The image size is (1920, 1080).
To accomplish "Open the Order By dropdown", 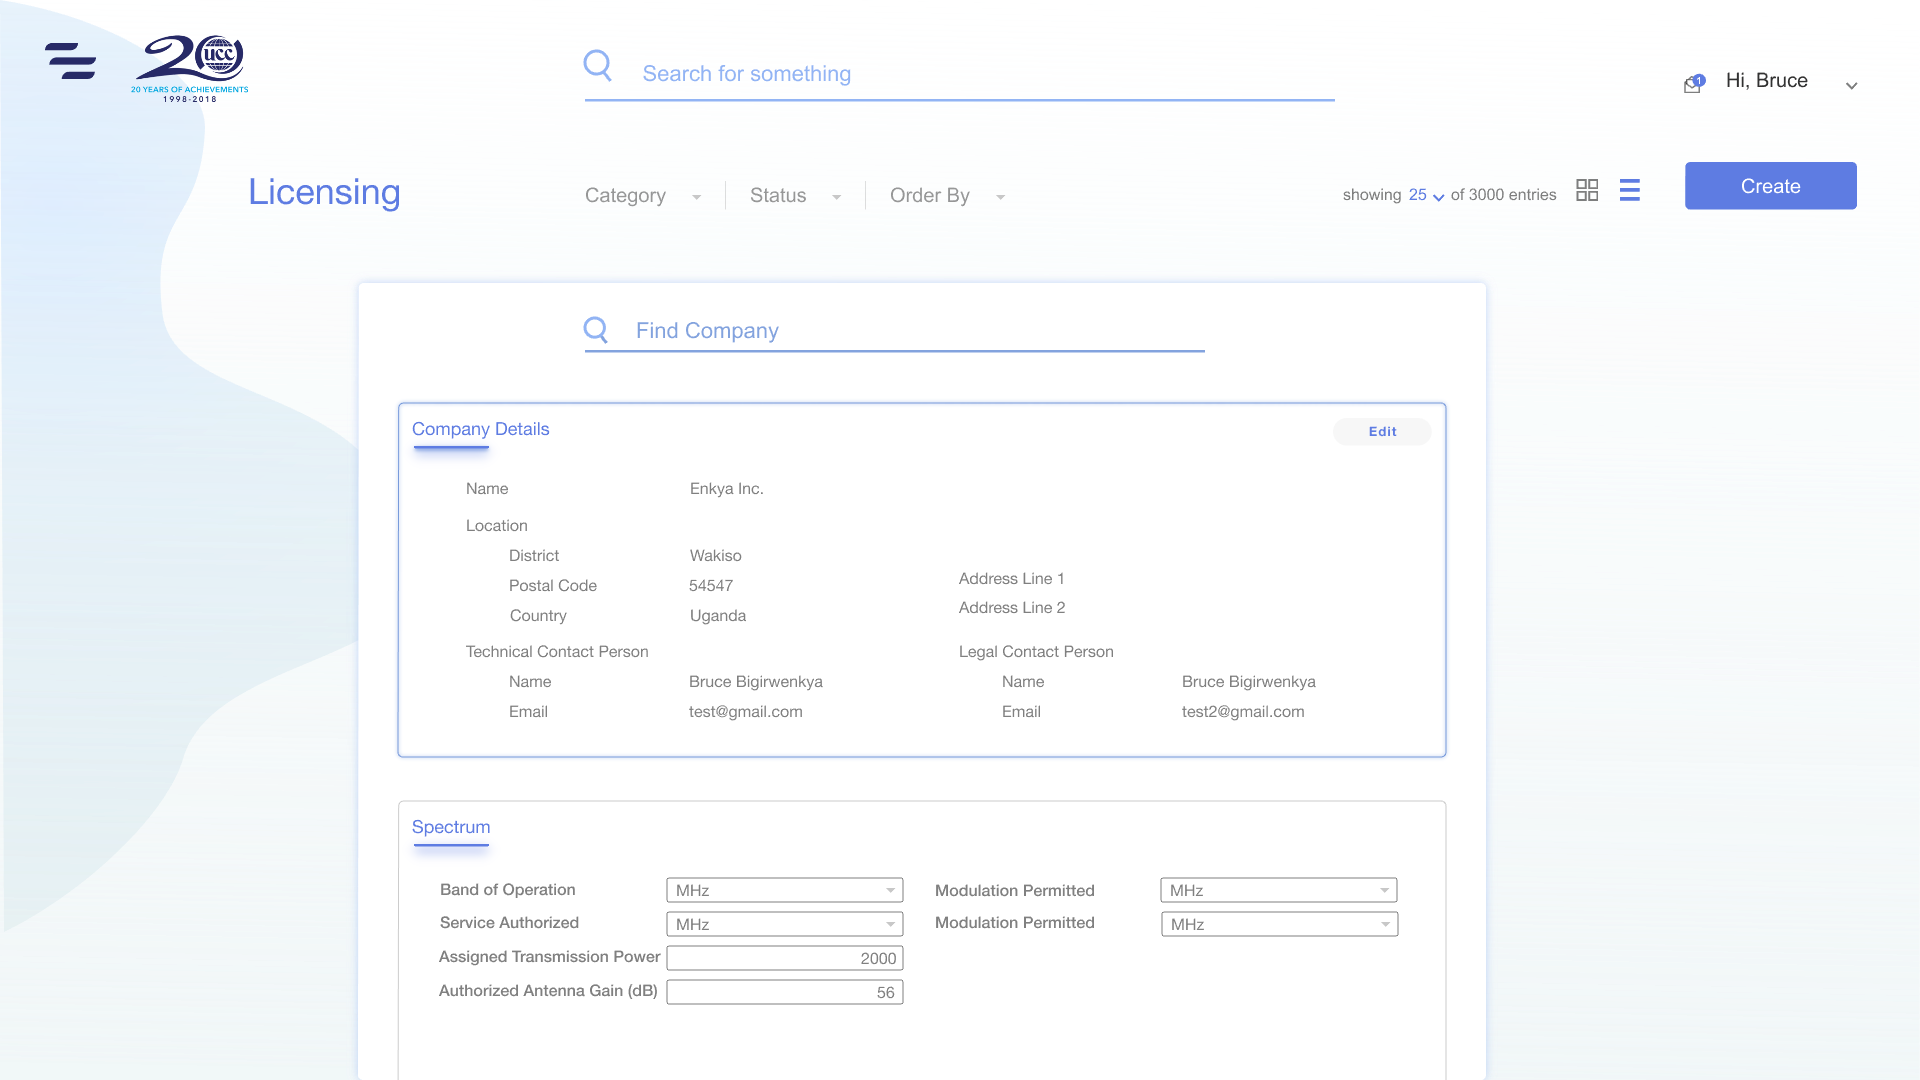I will click(946, 196).
